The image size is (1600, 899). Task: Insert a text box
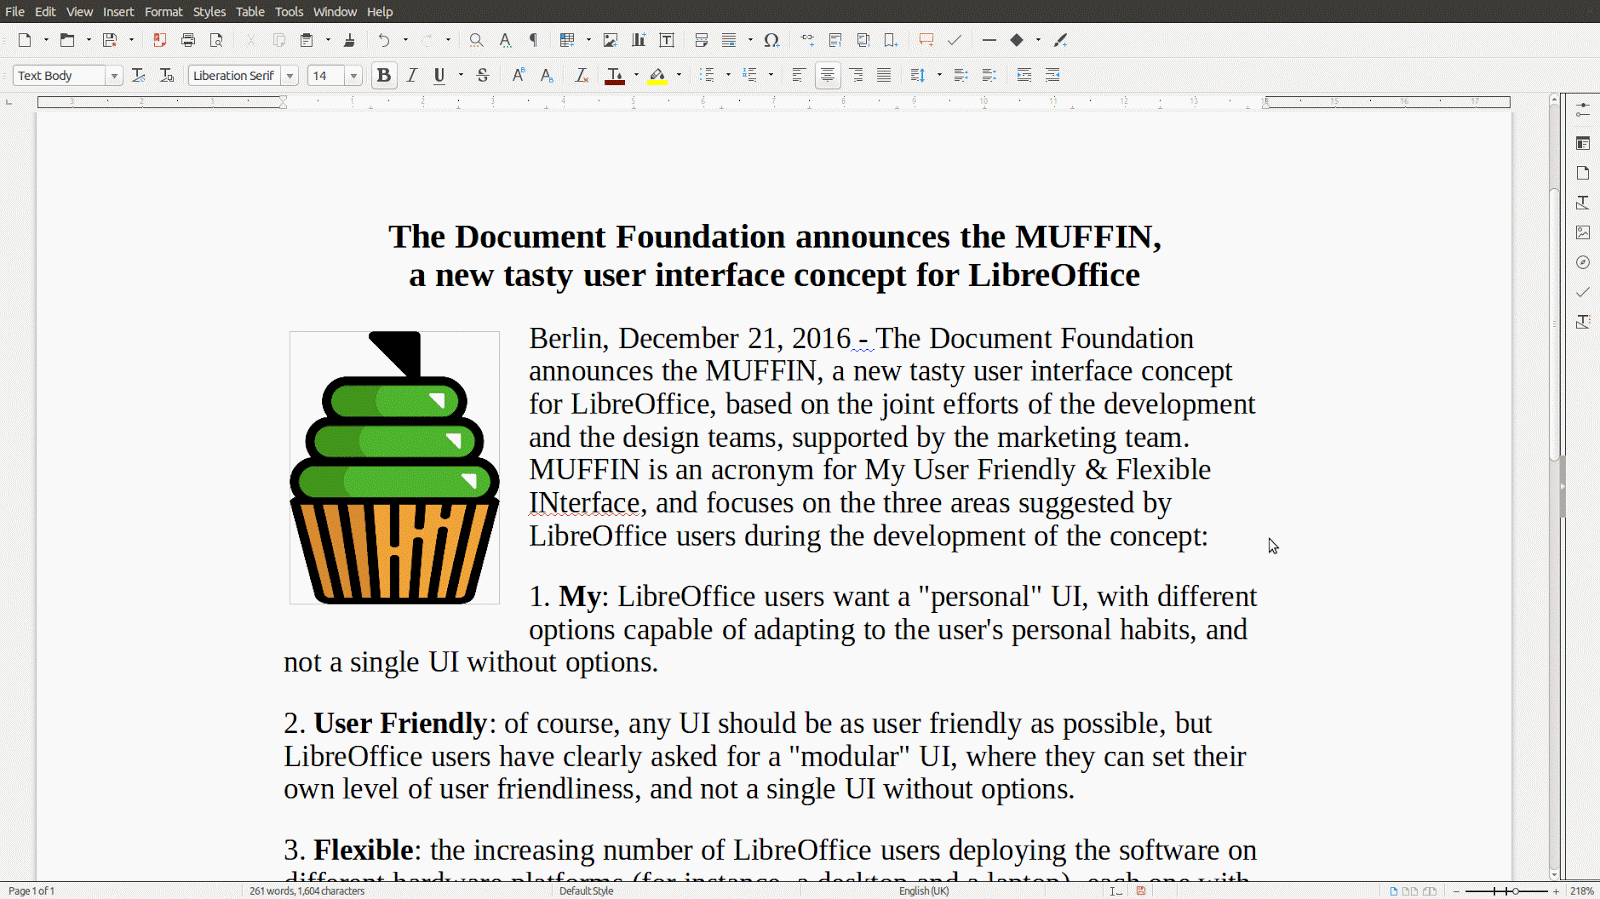pos(667,40)
